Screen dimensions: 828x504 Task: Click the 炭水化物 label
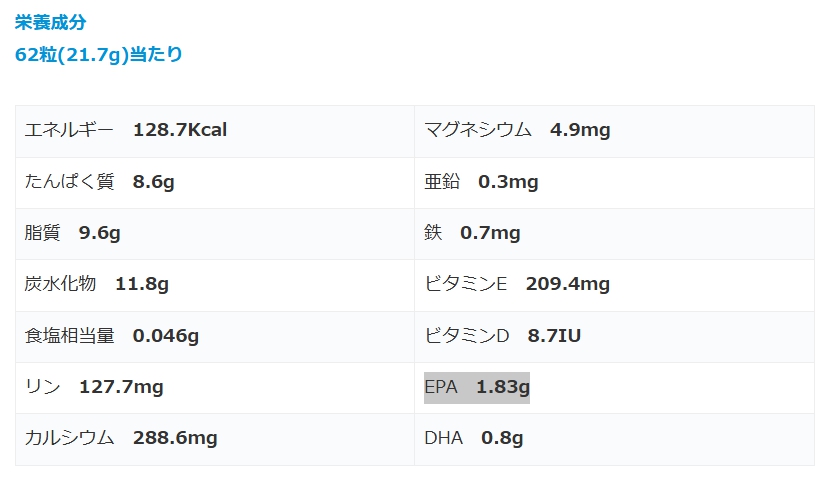(x=60, y=284)
